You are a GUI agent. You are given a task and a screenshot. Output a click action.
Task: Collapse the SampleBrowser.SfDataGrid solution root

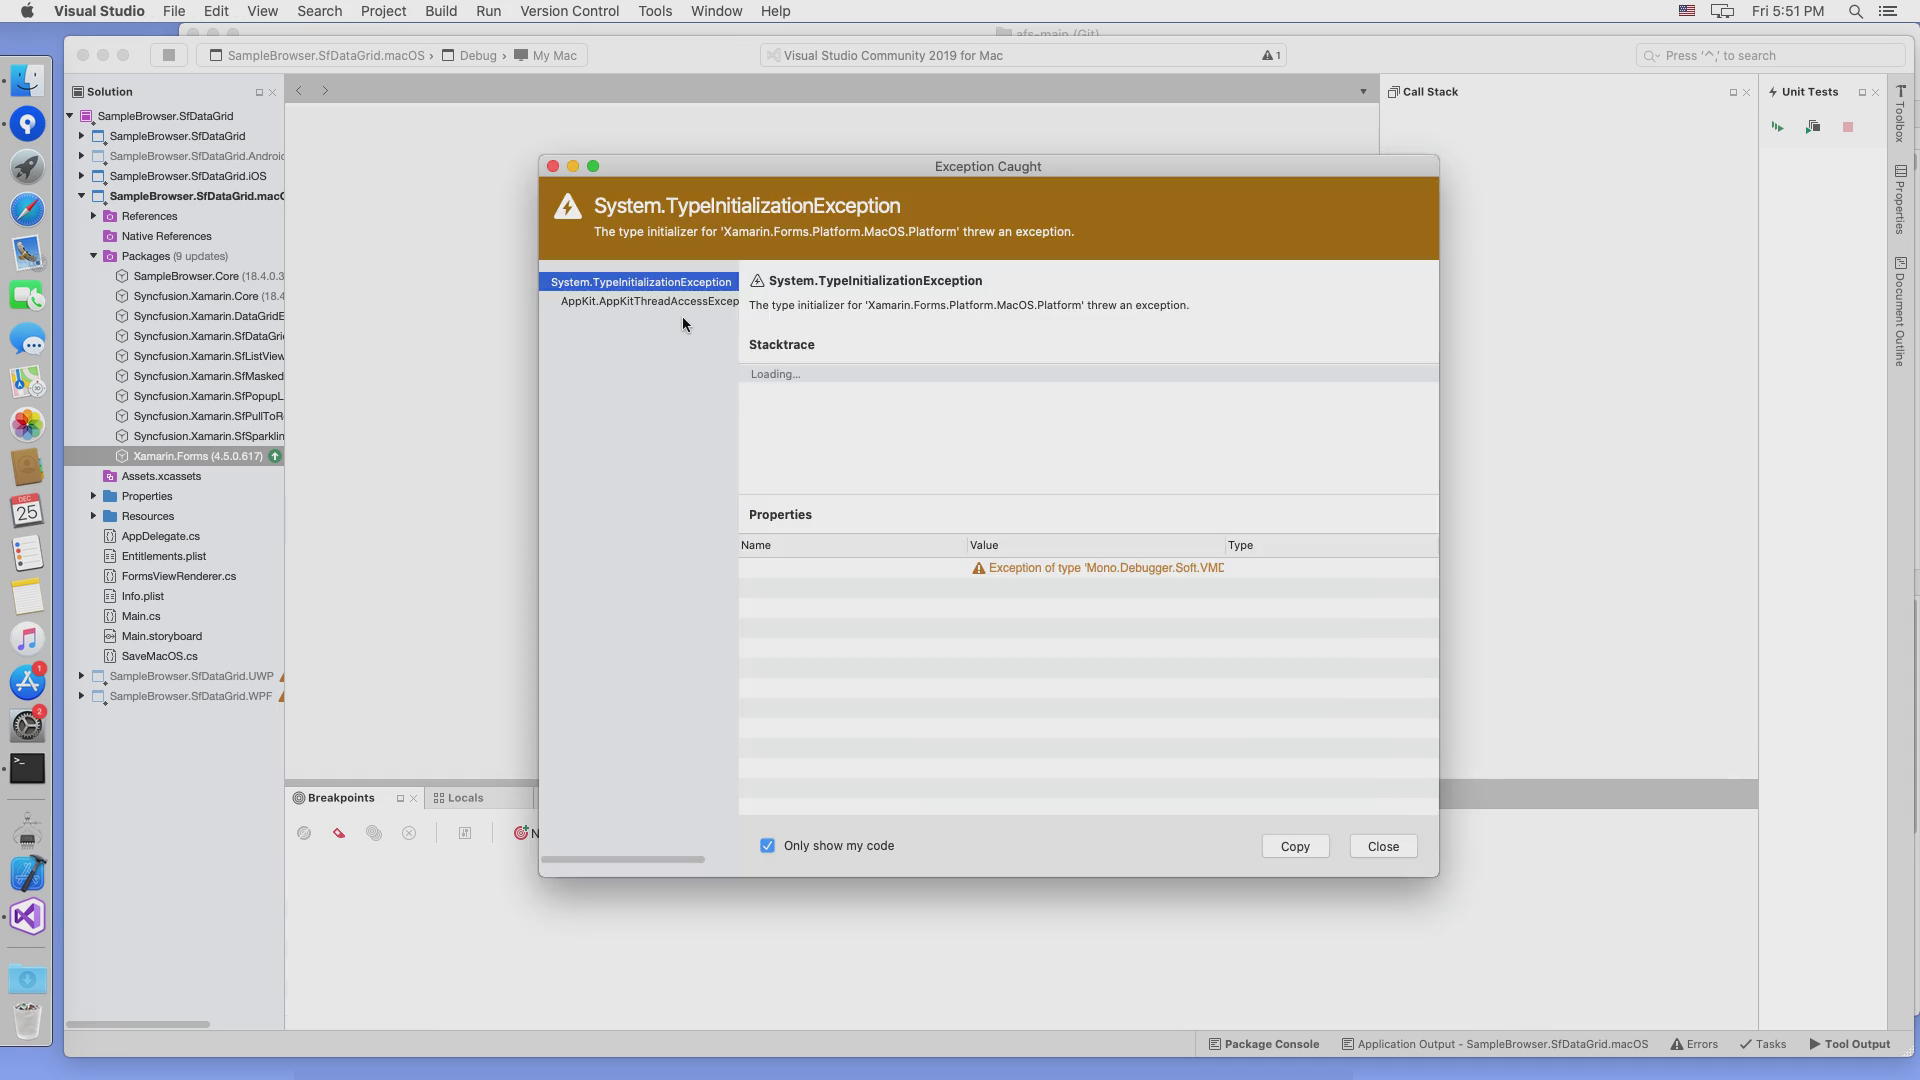pos(70,116)
